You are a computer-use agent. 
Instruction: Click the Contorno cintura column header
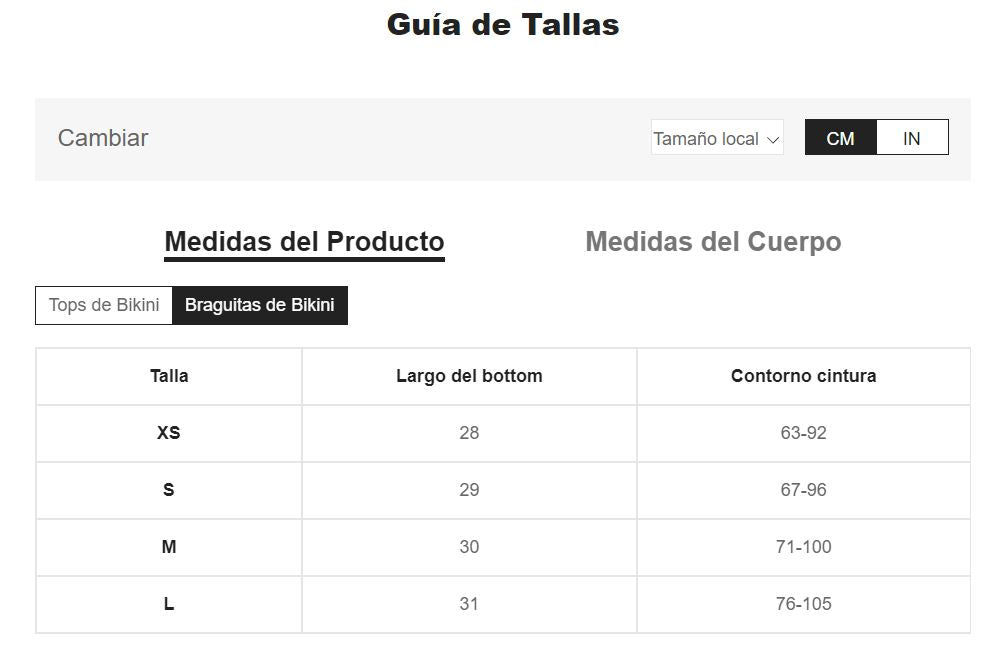(803, 376)
